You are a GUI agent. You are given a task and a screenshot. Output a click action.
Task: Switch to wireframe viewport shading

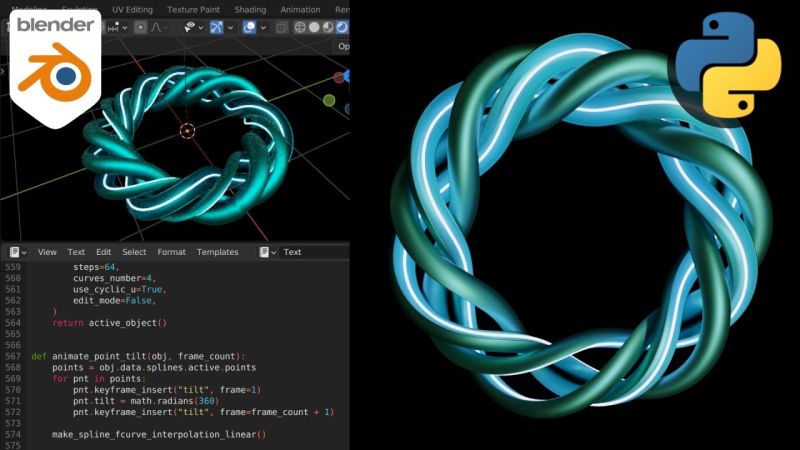point(301,28)
